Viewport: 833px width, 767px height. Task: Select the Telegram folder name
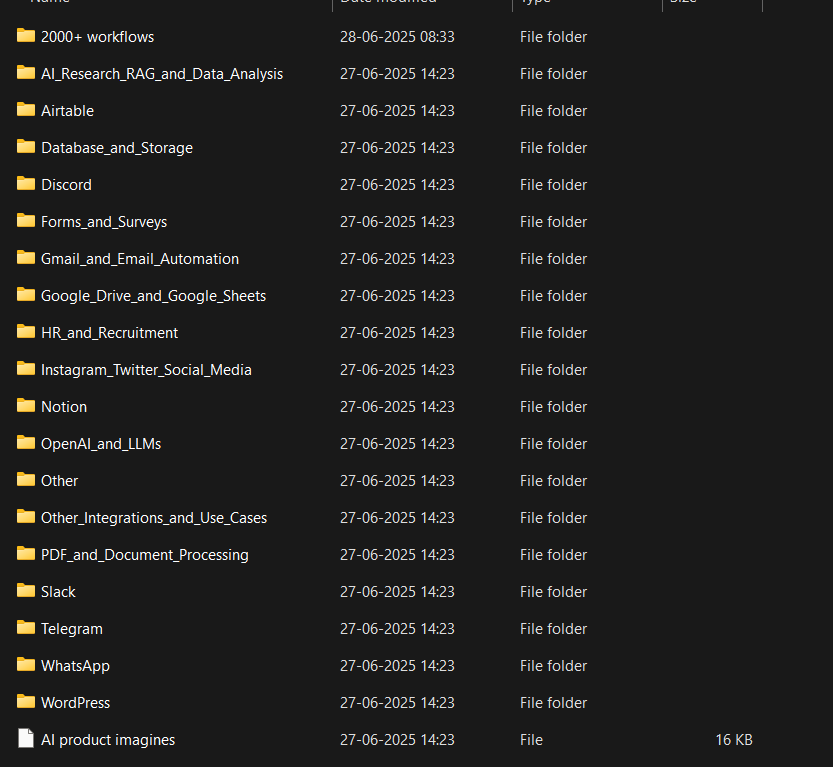[x=72, y=629]
